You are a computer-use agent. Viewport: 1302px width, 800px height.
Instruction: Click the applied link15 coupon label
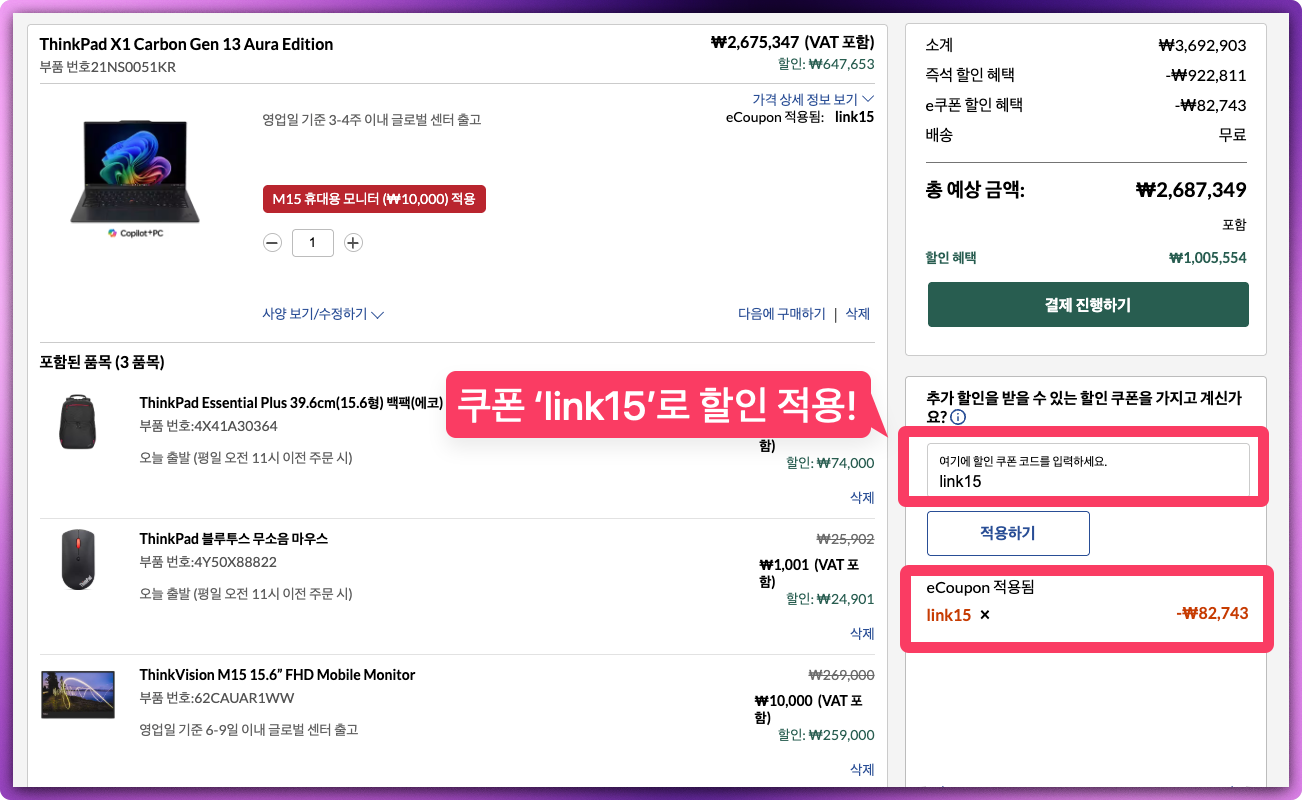[x=949, y=615]
